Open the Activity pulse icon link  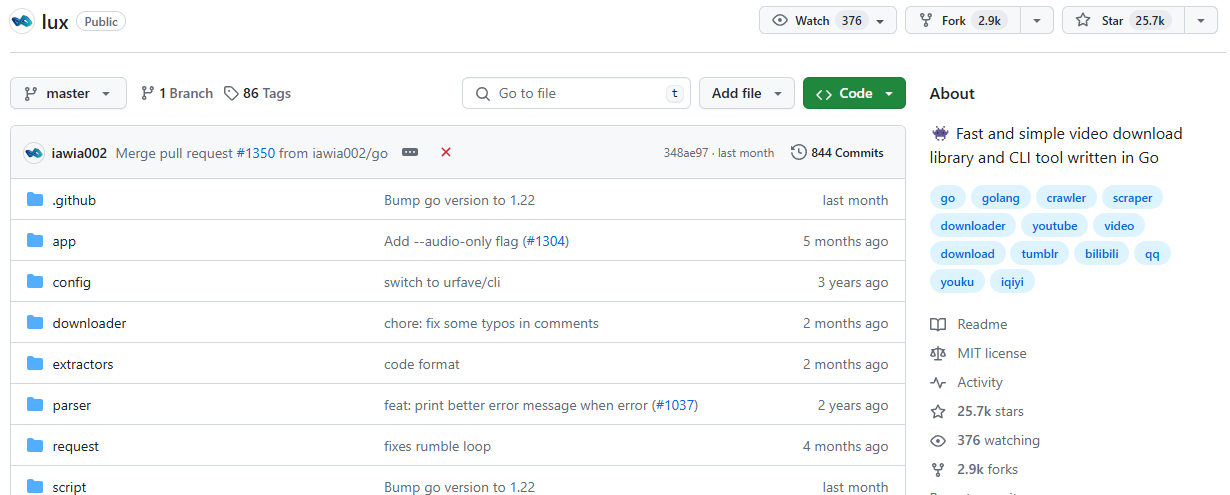[x=938, y=382]
